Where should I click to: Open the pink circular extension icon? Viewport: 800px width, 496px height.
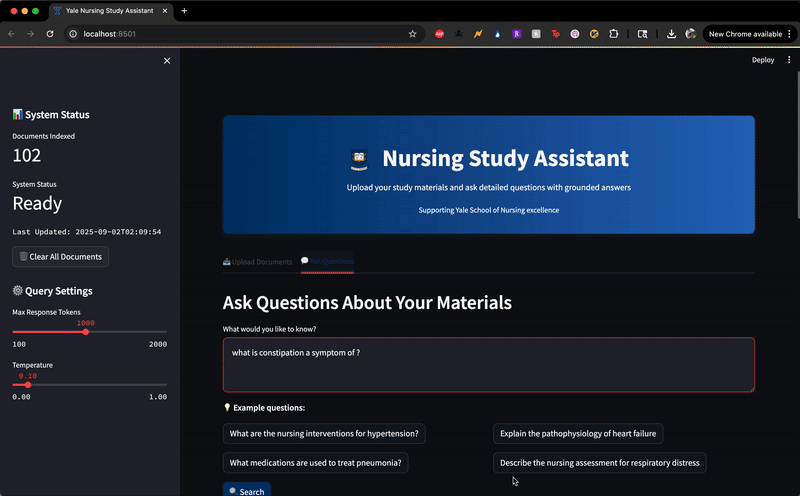click(575, 34)
